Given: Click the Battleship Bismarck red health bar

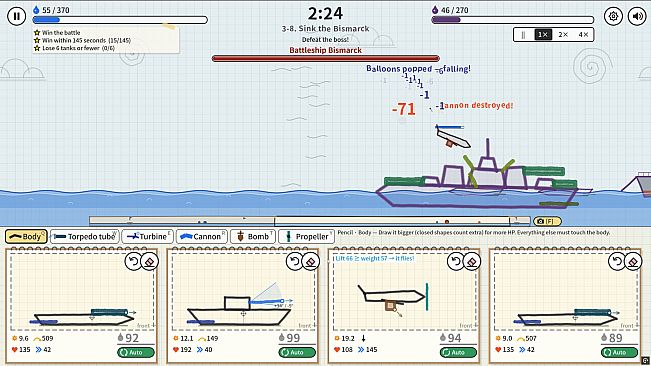Looking at the screenshot, I should [x=326, y=59].
